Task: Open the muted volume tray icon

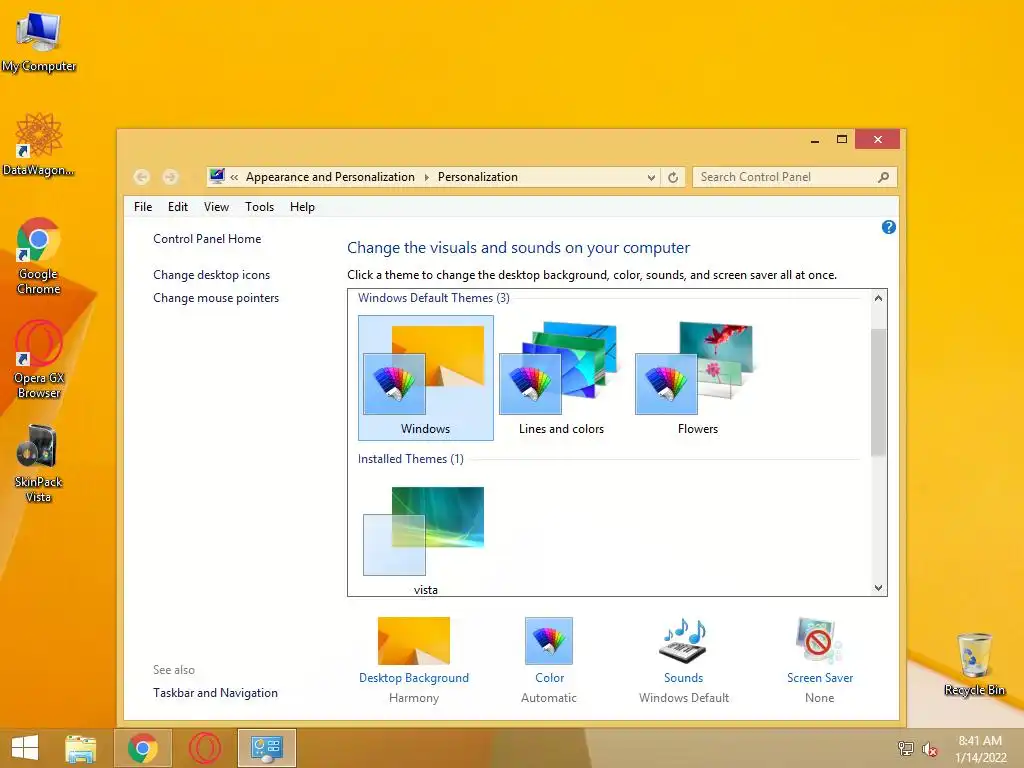Action: click(929, 750)
